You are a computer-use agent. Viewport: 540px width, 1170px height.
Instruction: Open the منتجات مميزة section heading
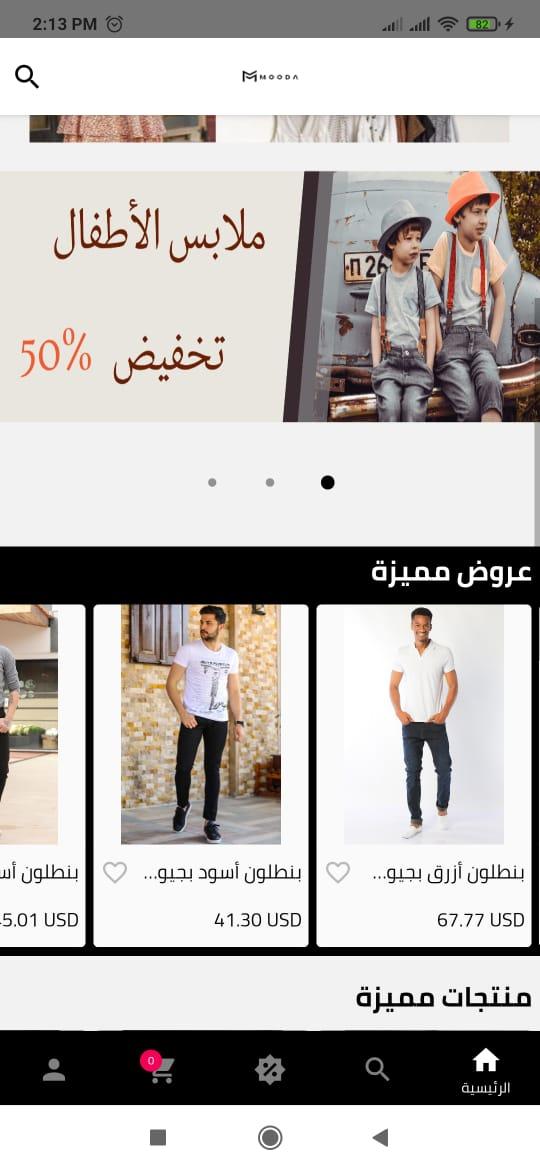444,996
